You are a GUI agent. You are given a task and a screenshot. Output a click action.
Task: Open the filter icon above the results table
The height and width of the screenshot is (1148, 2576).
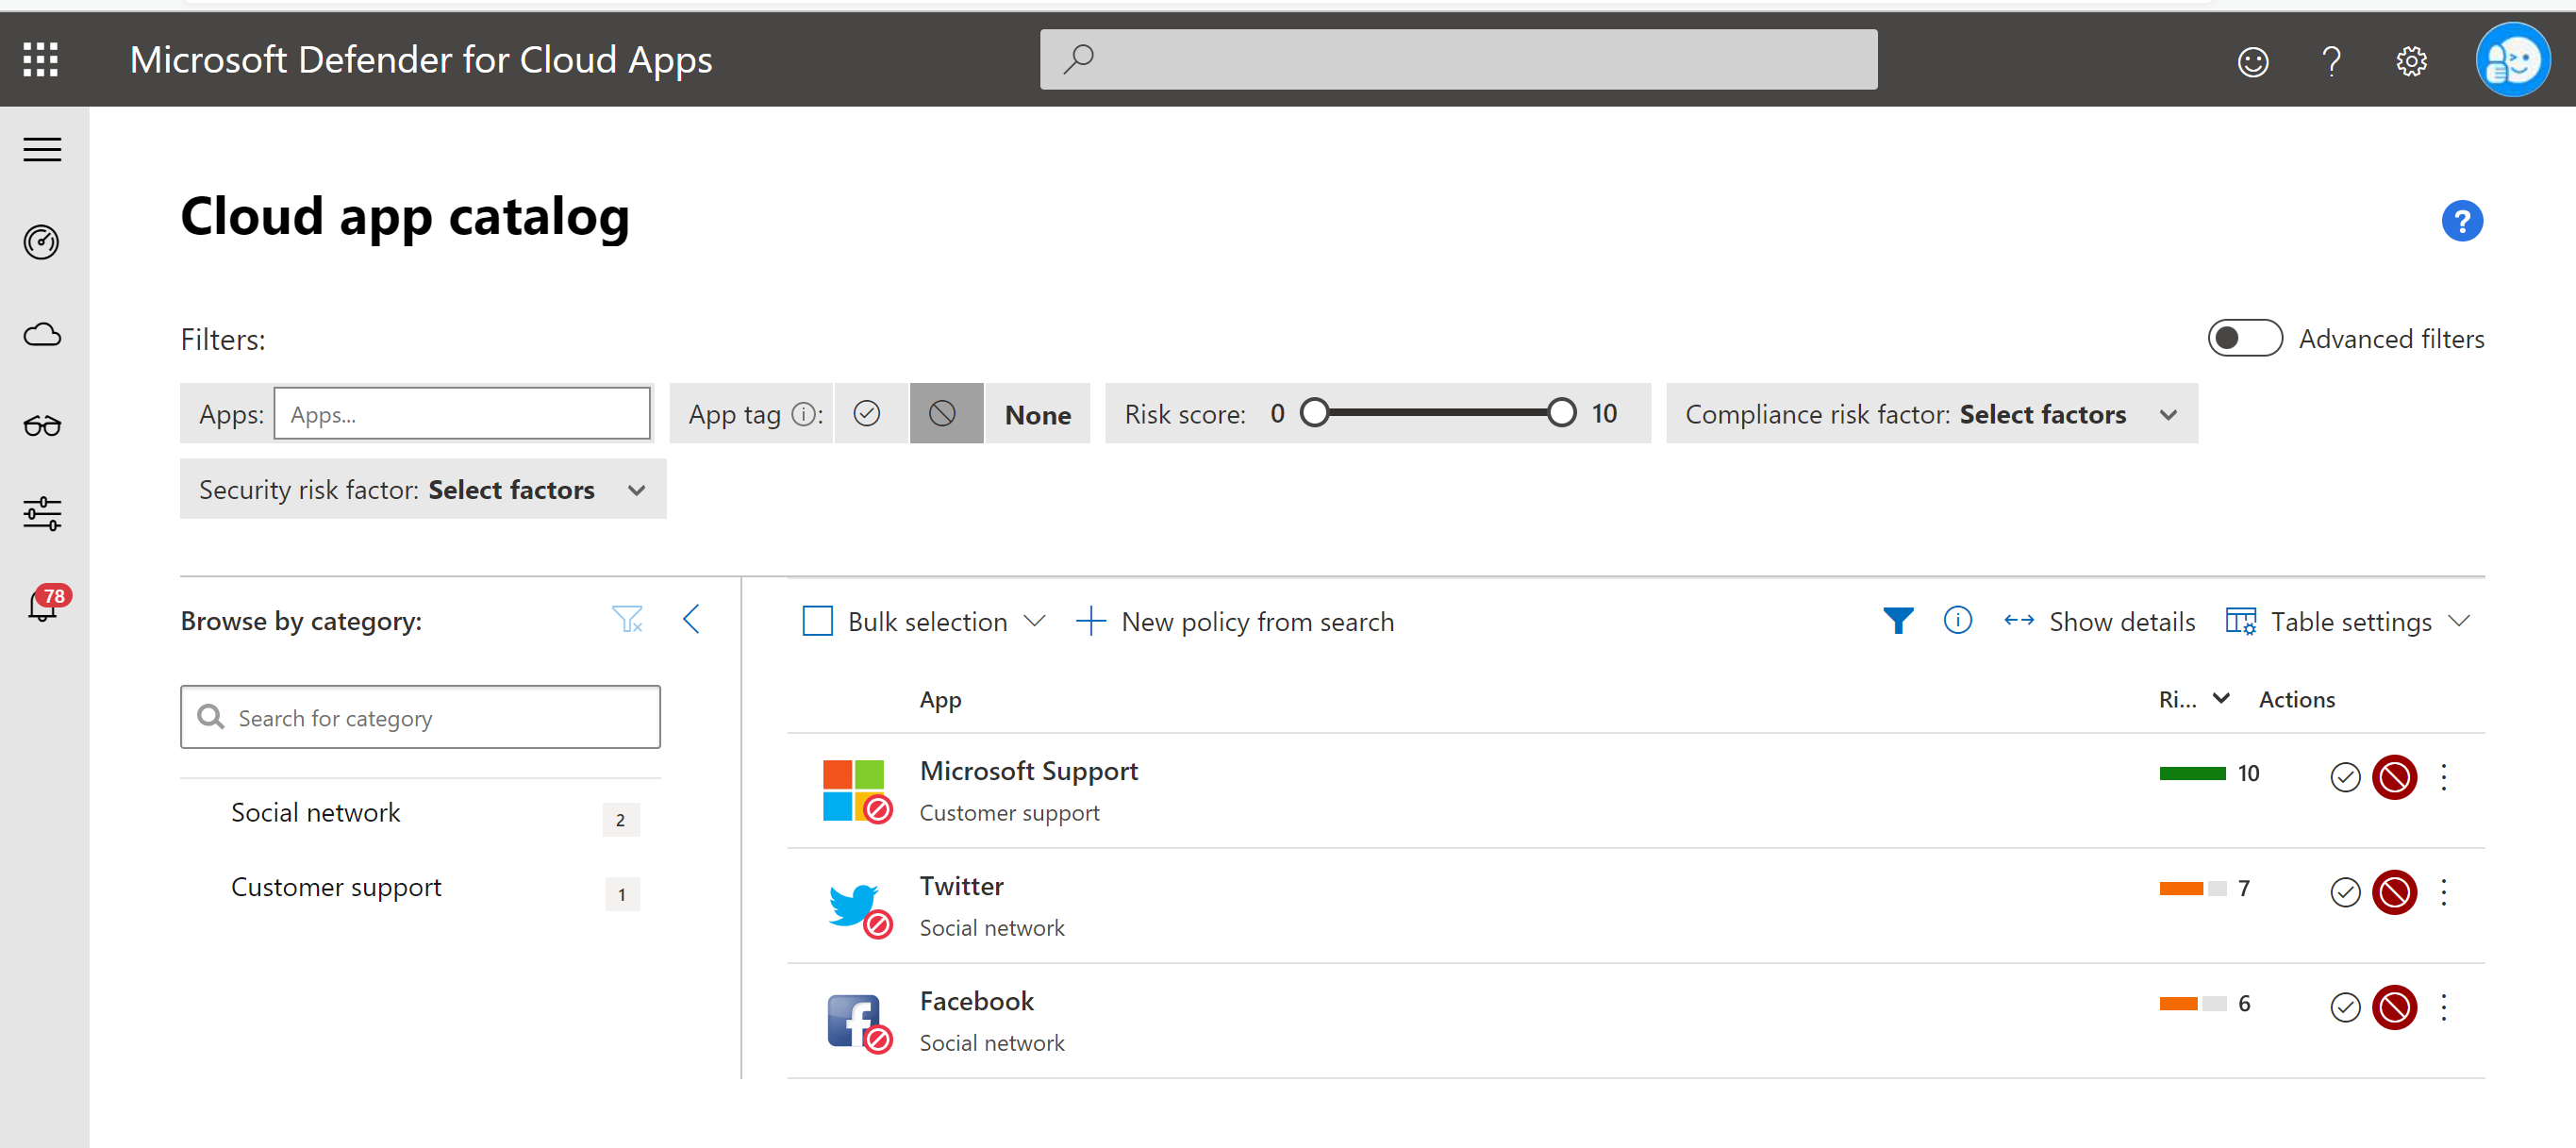[1898, 620]
